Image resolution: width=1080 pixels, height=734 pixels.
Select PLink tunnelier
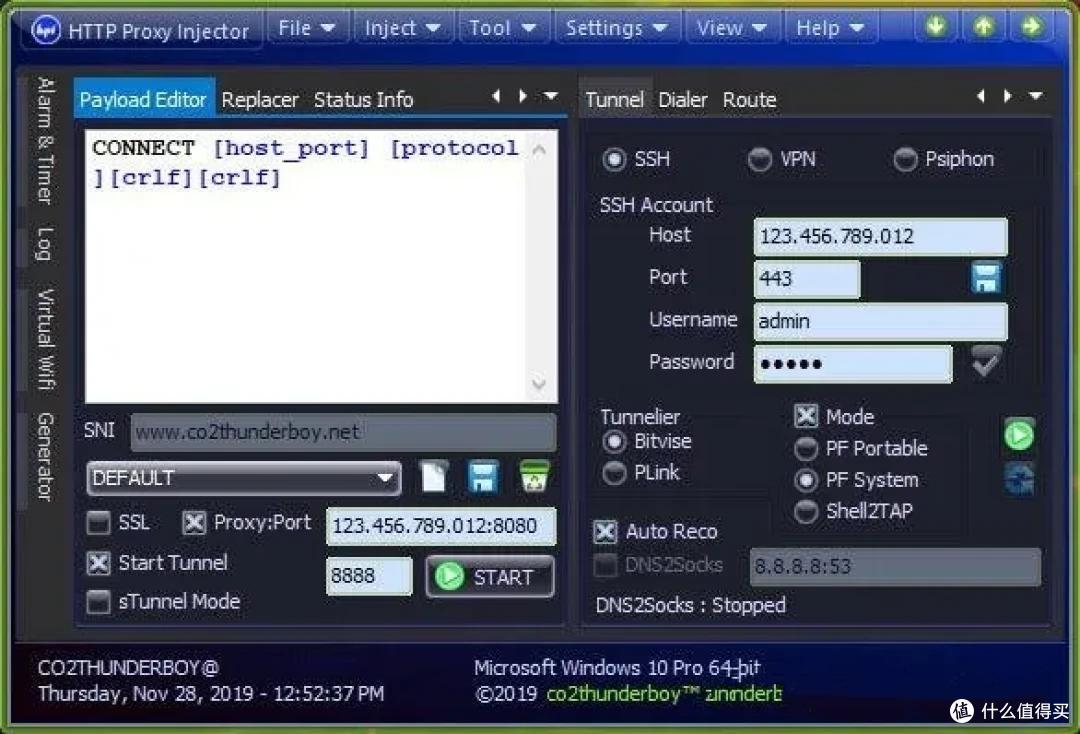coord(614,473)
